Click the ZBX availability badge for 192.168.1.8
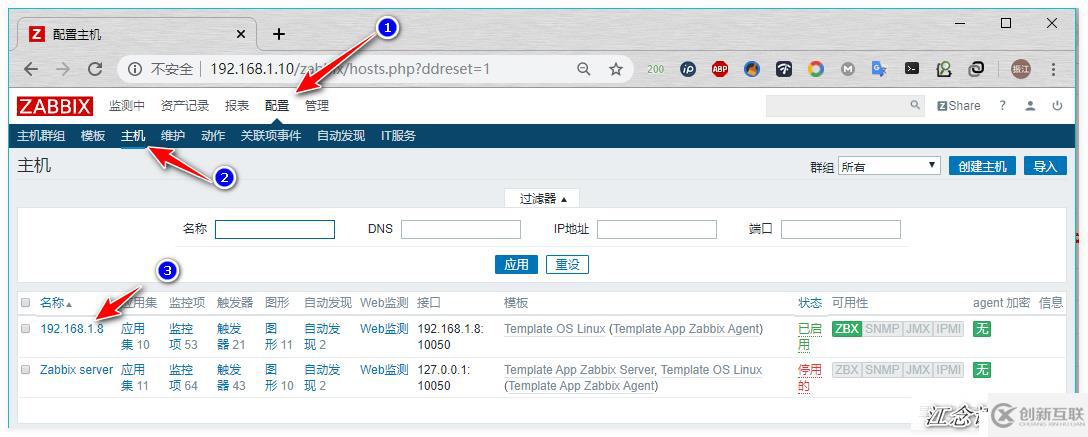Image resolution: width=1088 pixels, height=437 pixels. [847, 329]
